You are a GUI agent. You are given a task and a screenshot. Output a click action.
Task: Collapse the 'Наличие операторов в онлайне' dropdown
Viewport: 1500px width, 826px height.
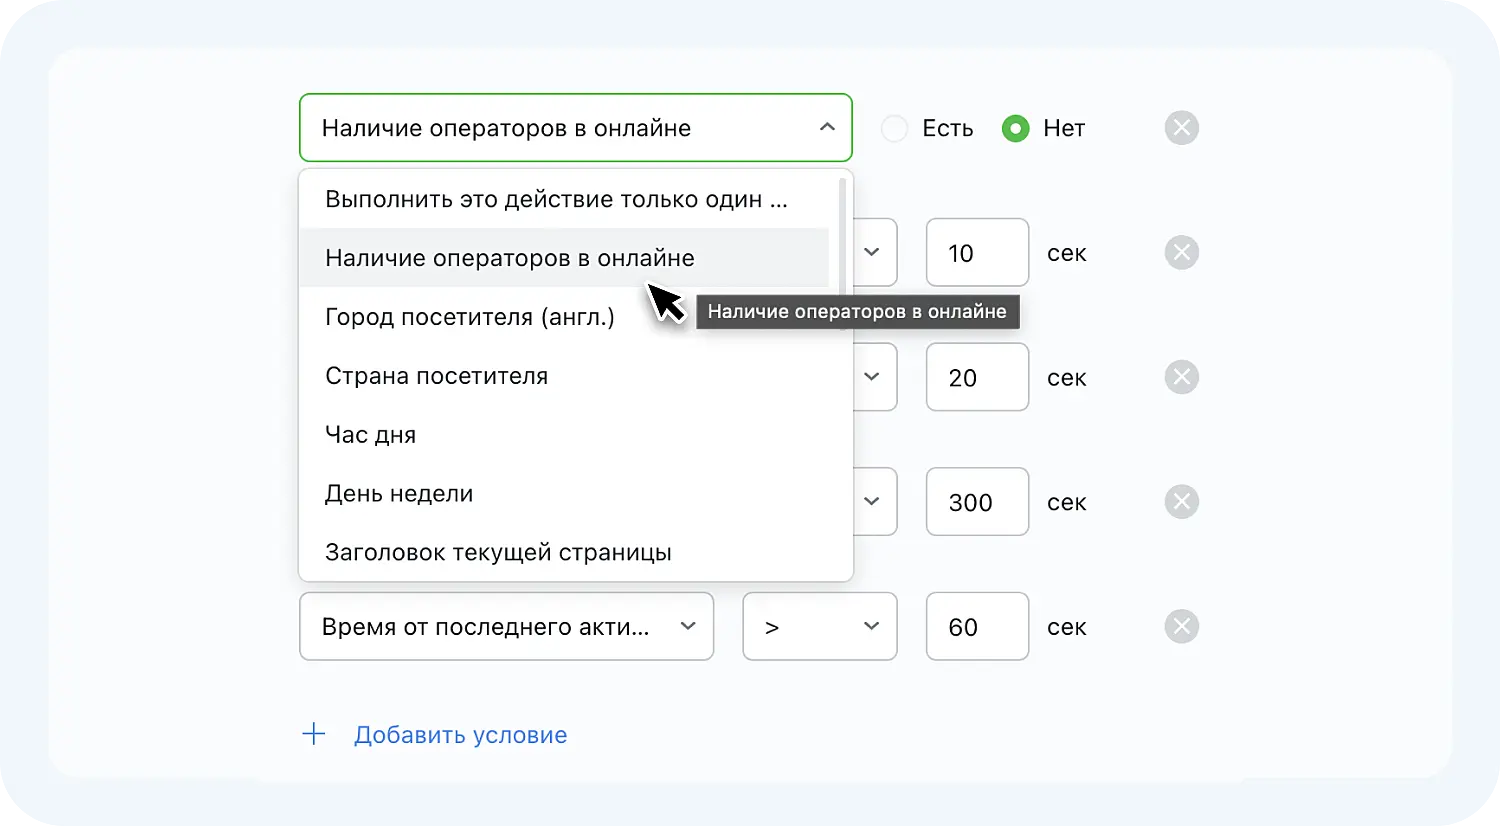tap(827, 128)
